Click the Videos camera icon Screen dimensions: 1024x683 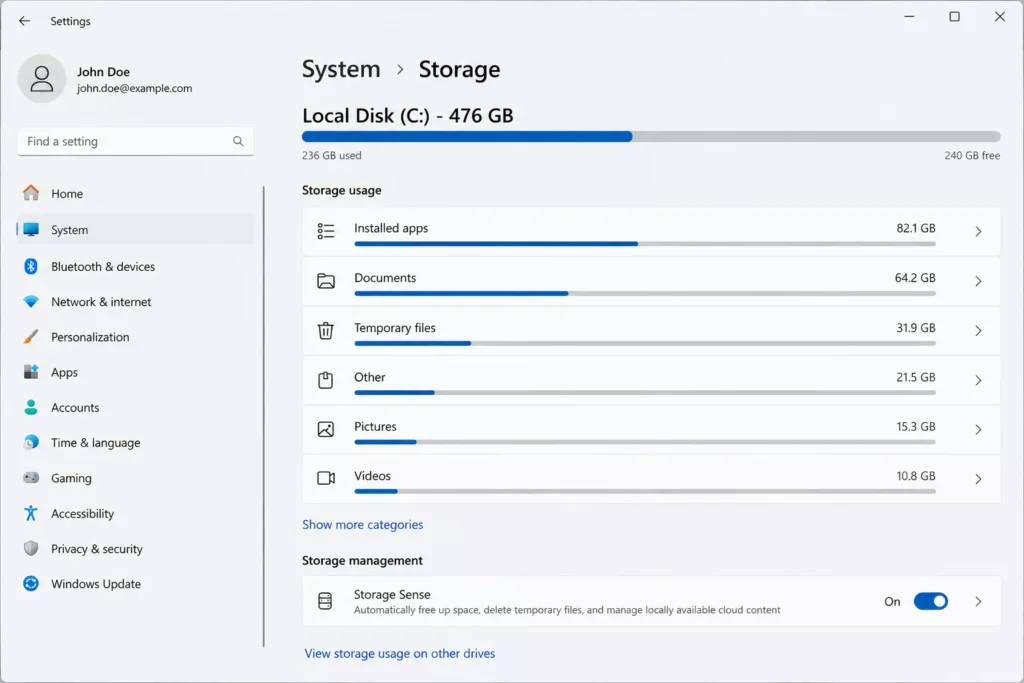(326, 479)
